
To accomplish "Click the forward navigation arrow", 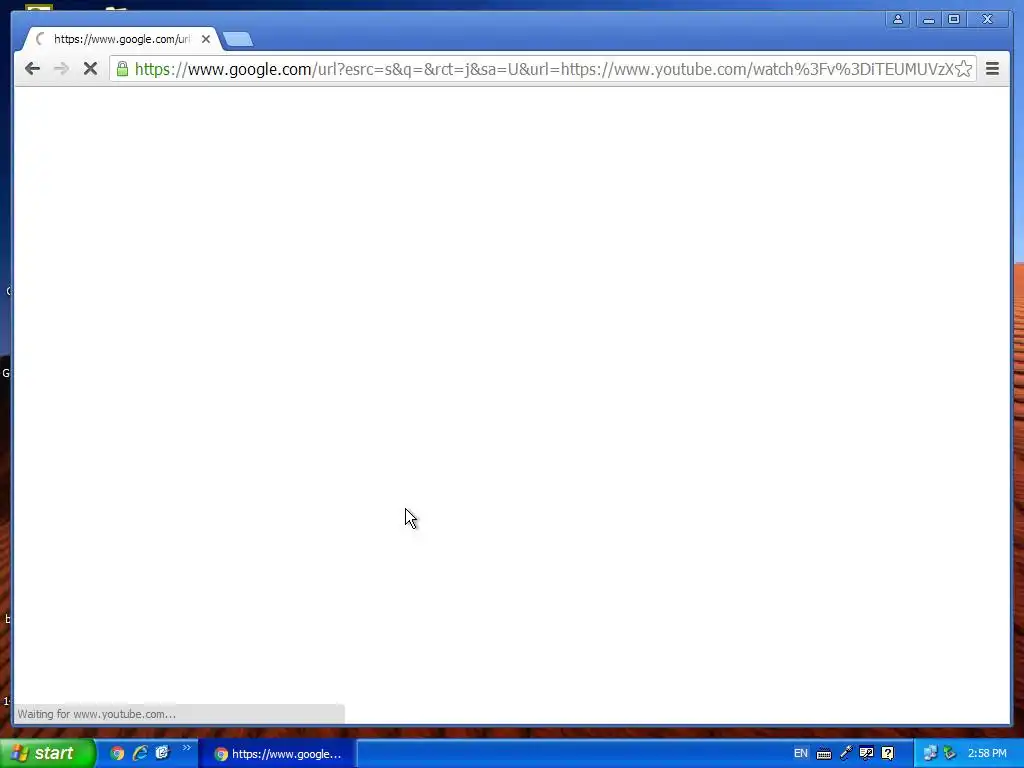I will pyautogui.click(x=61, y=69).
